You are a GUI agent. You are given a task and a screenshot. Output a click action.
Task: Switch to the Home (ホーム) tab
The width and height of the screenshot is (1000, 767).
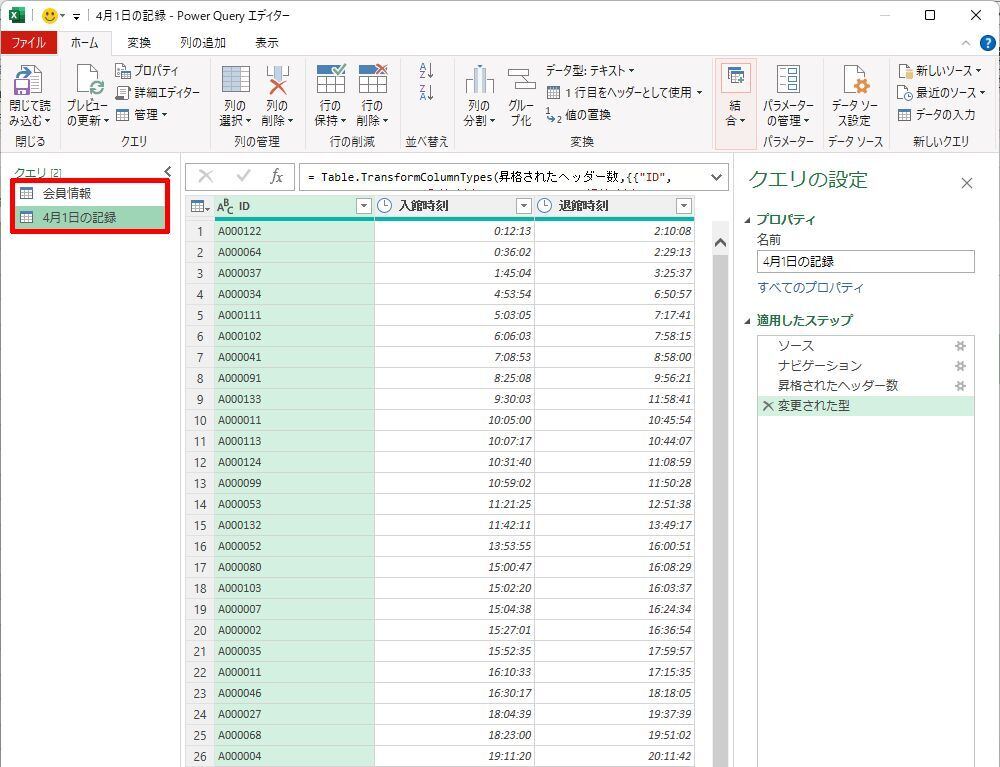coord(84,43)
